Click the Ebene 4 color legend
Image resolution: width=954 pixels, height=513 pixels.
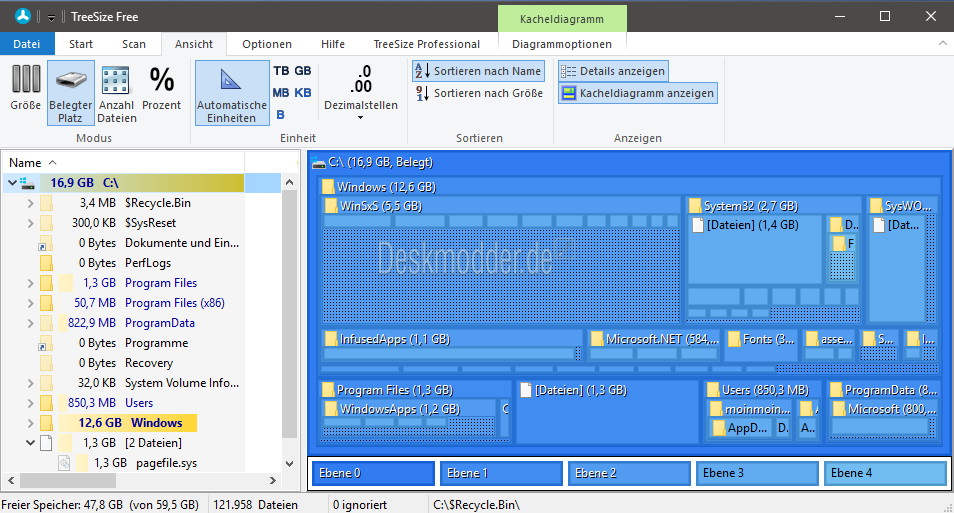(x=885, y=473)
